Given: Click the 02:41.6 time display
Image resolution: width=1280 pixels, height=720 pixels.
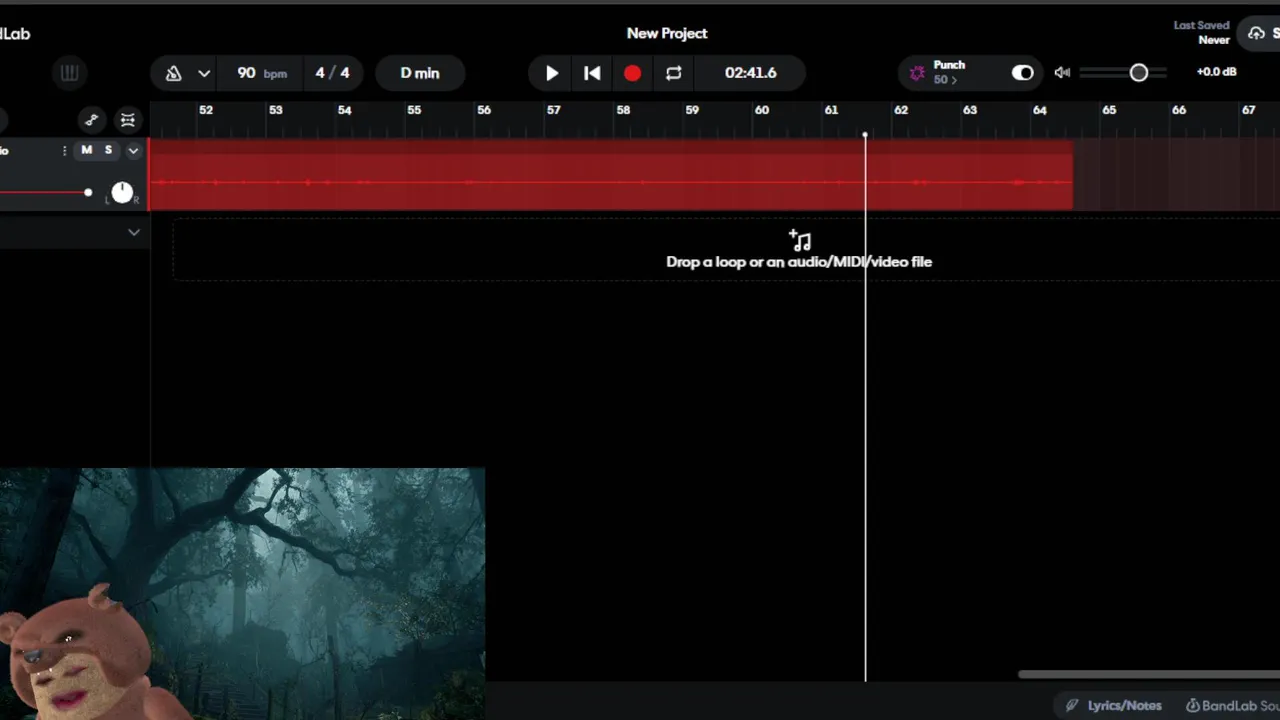Looking at the screenshot, I should click(x=751, y=73).
